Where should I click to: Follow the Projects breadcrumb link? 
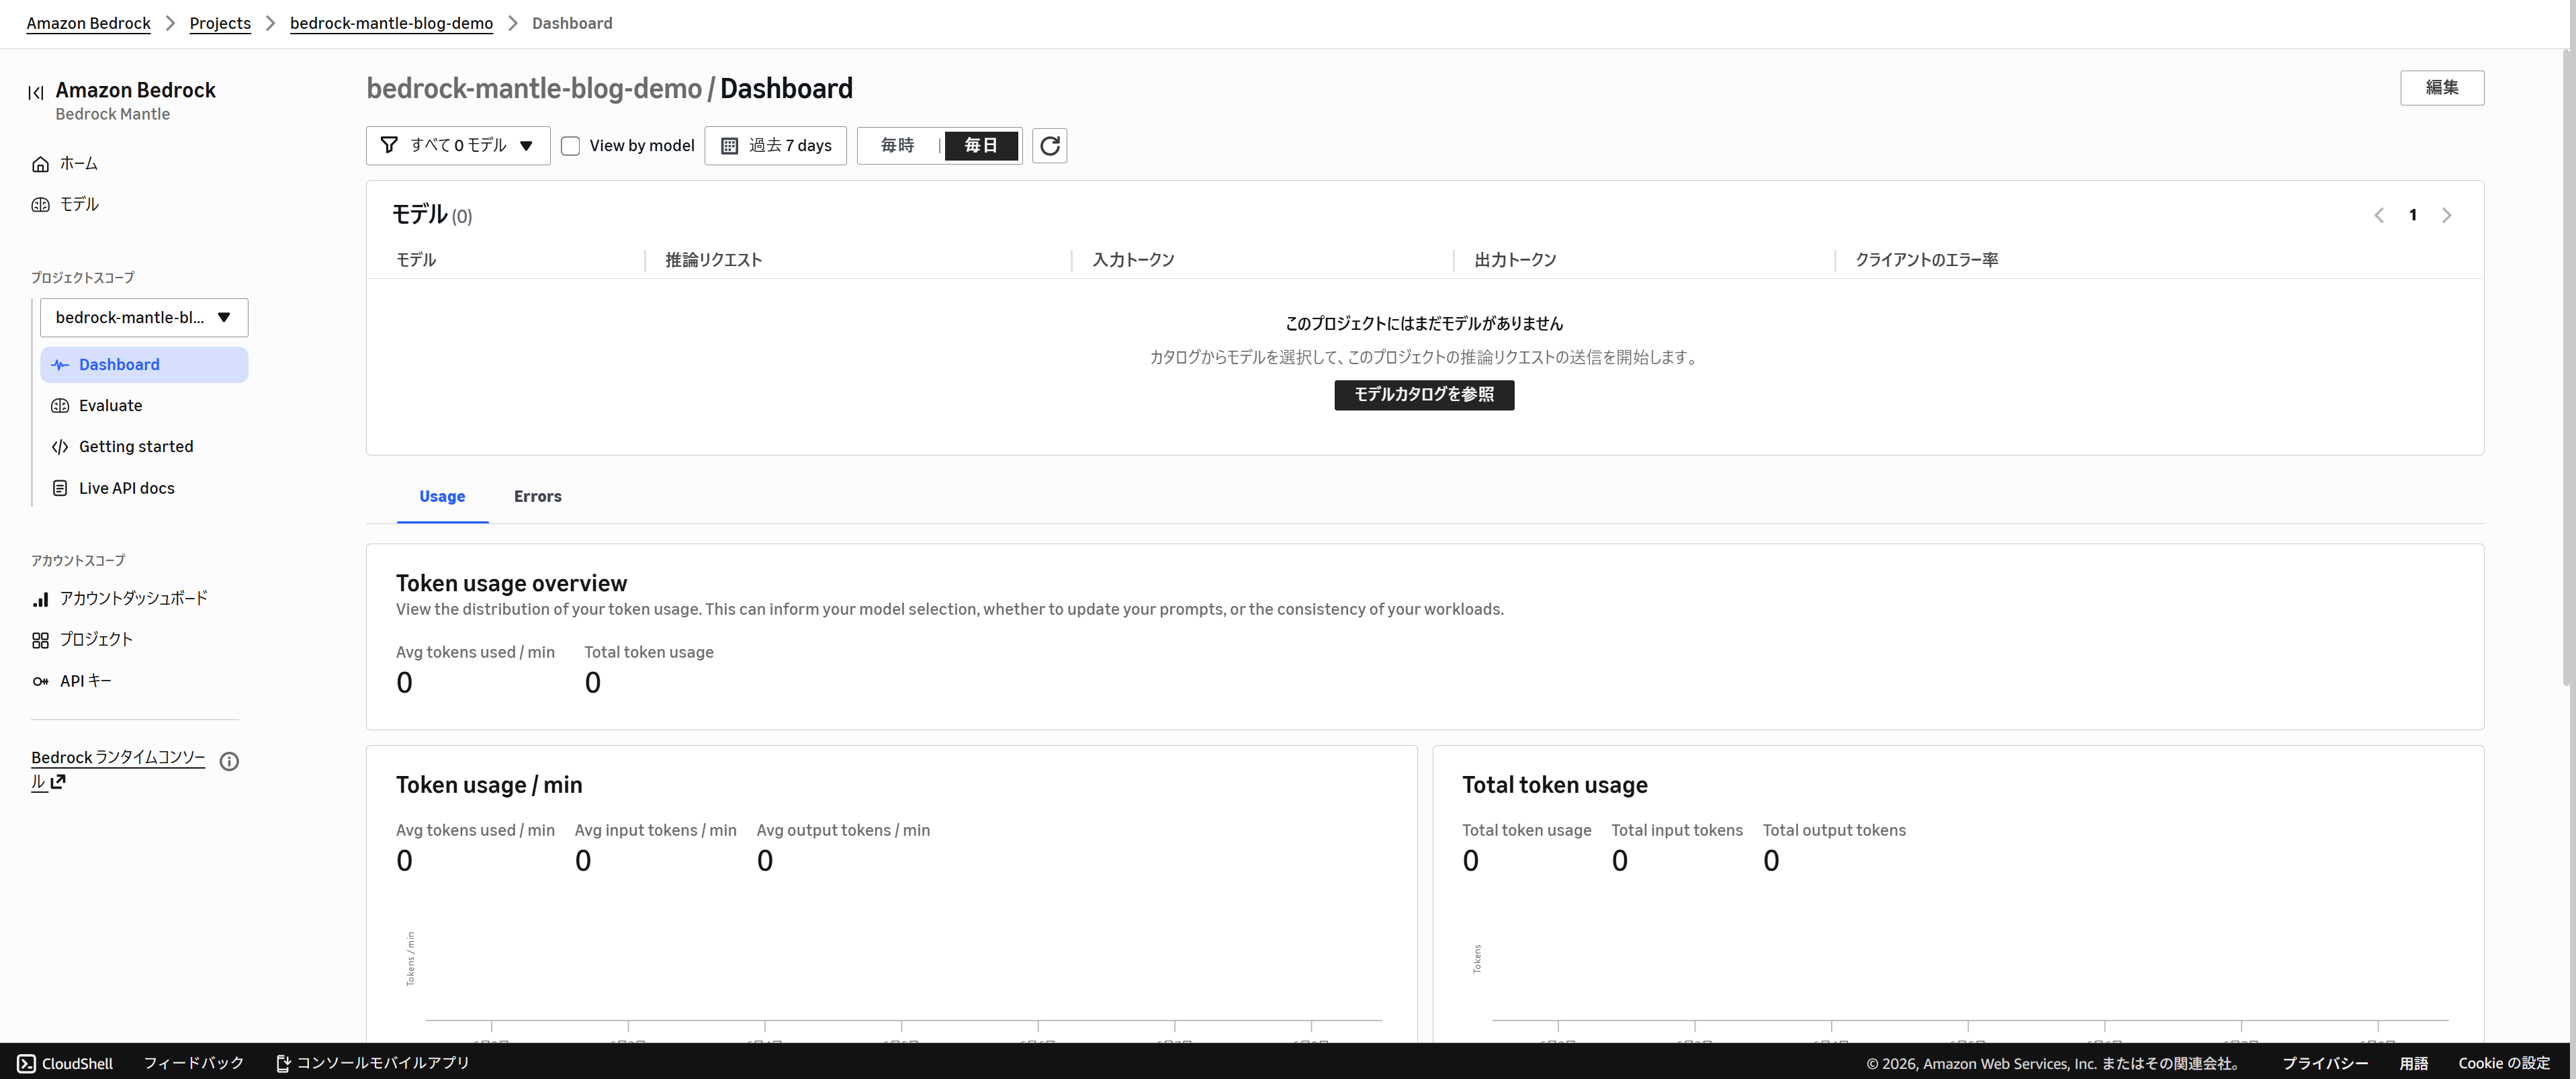[220, 23]
